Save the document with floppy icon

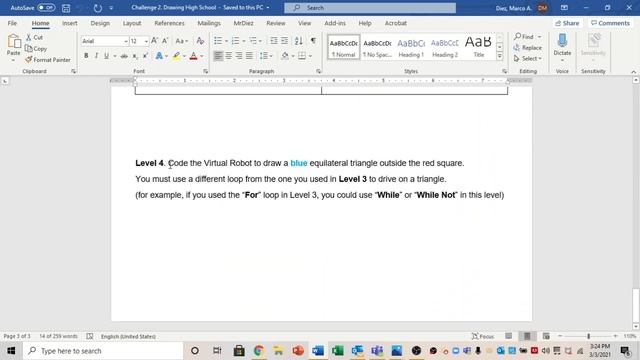coord(66,8)
